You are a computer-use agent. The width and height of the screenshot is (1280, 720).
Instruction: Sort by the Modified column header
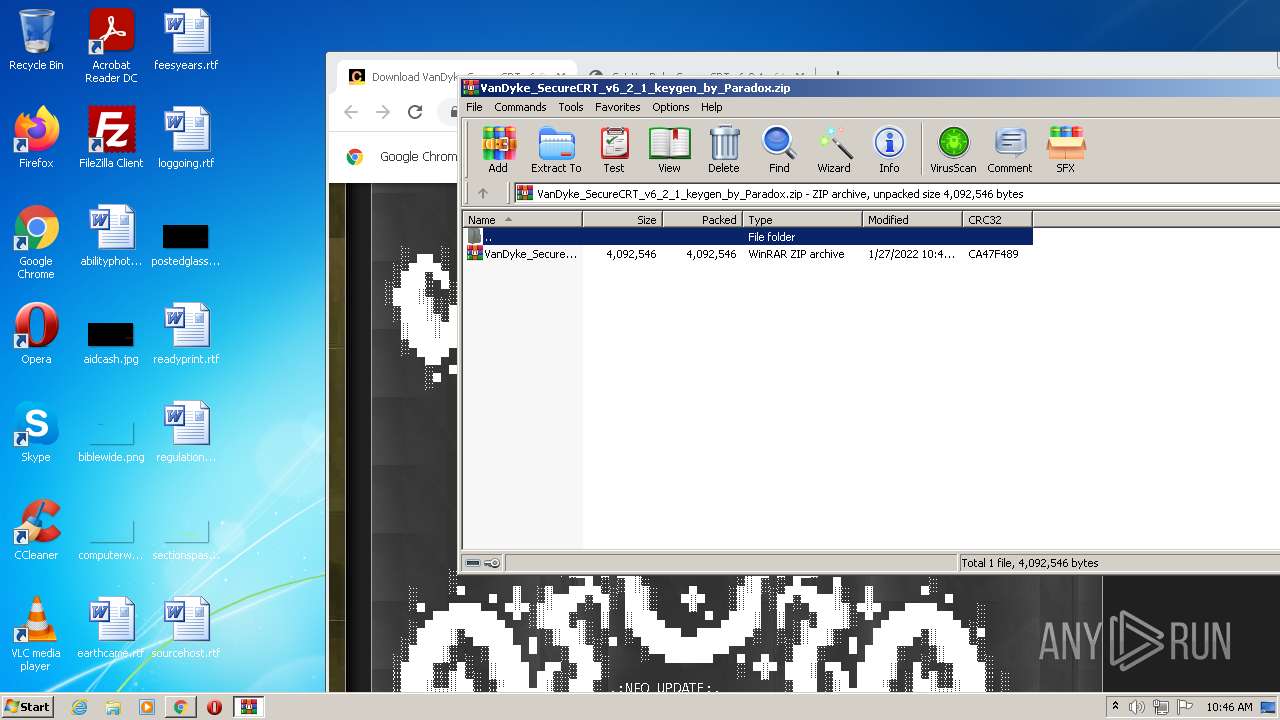pos(912,220)
